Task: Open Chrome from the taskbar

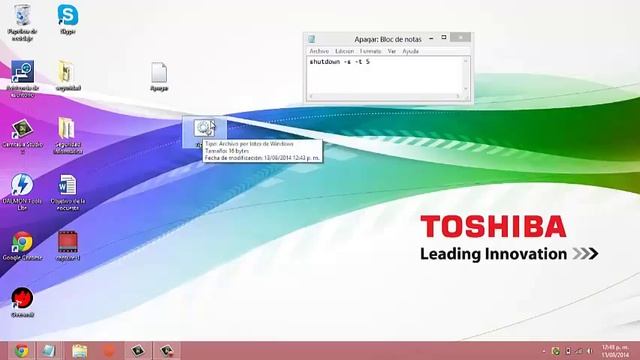Action: (22, 351)
